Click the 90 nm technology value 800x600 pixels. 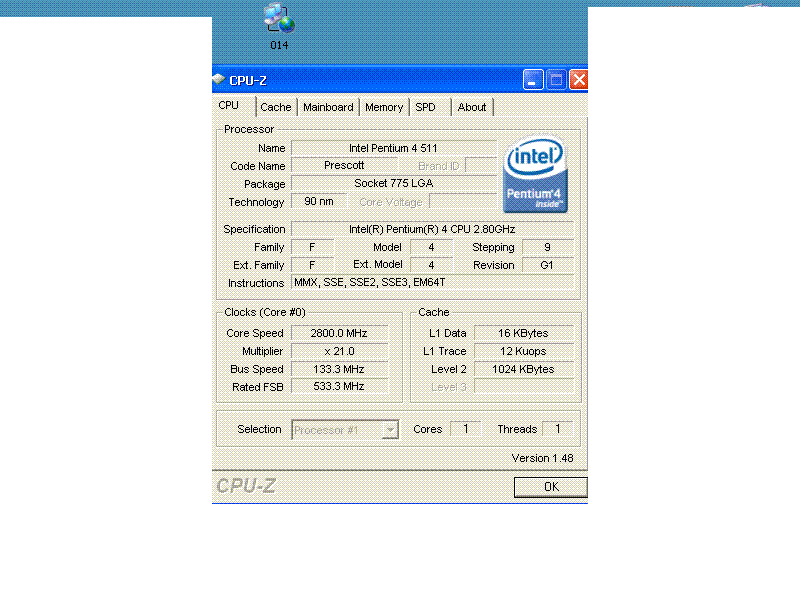[x=319, y=202]
